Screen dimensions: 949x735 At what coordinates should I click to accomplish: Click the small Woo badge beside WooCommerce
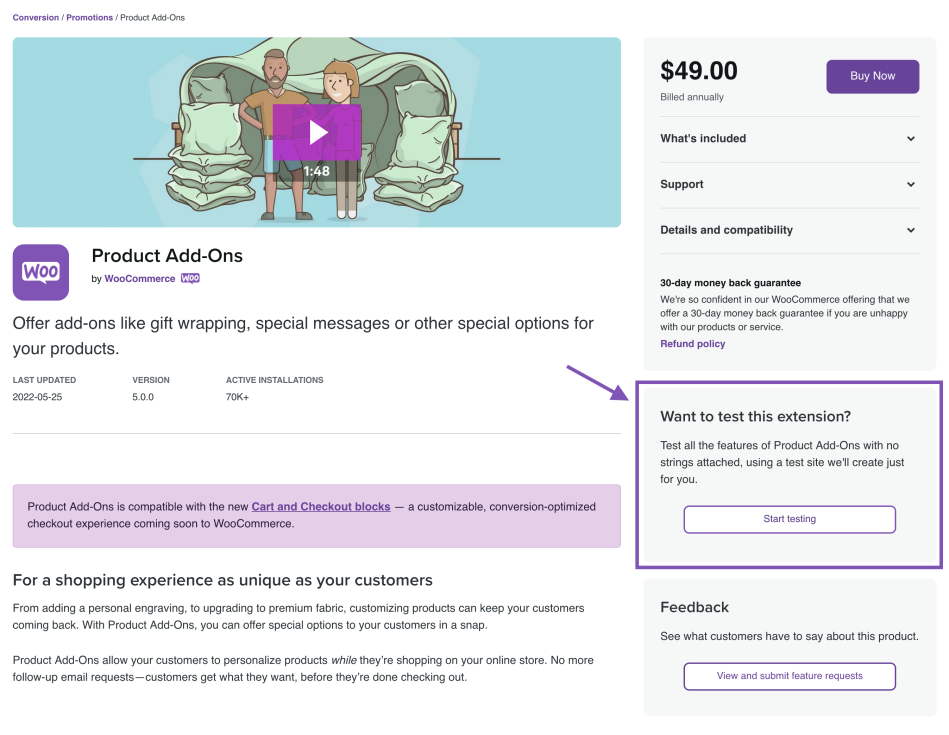tap(190, 279)
